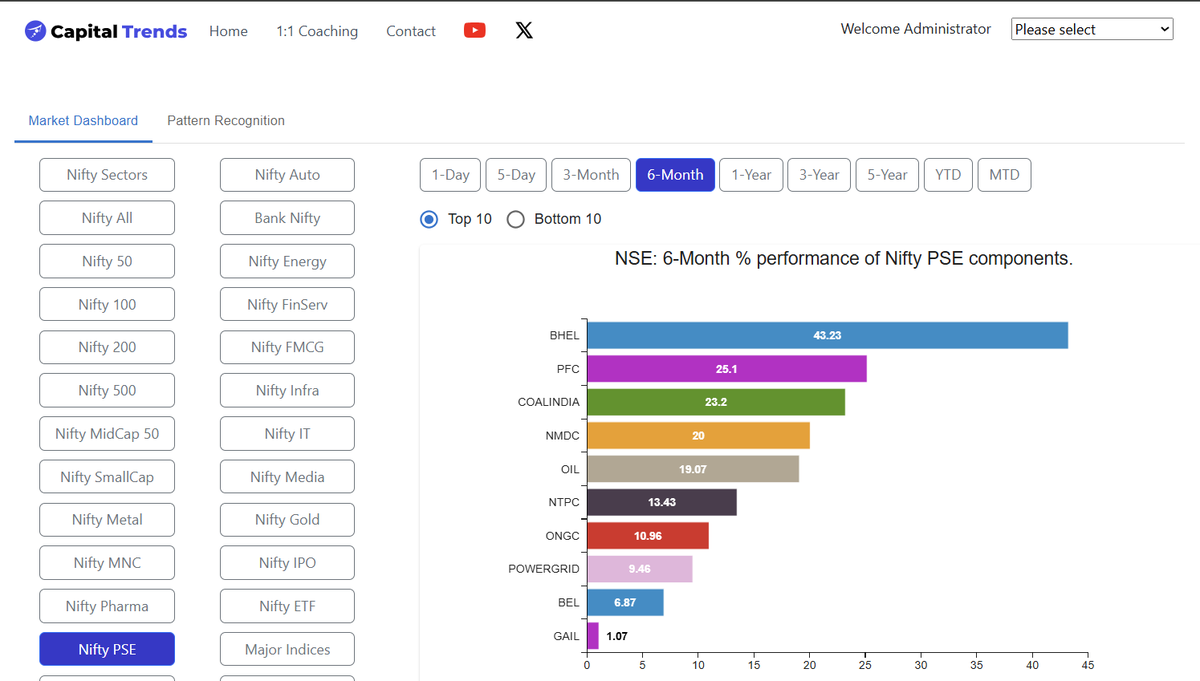The width and height of the screenshot is (1200, 681).
Task: Show Nifty 200 index
Action: click(107, 347)
